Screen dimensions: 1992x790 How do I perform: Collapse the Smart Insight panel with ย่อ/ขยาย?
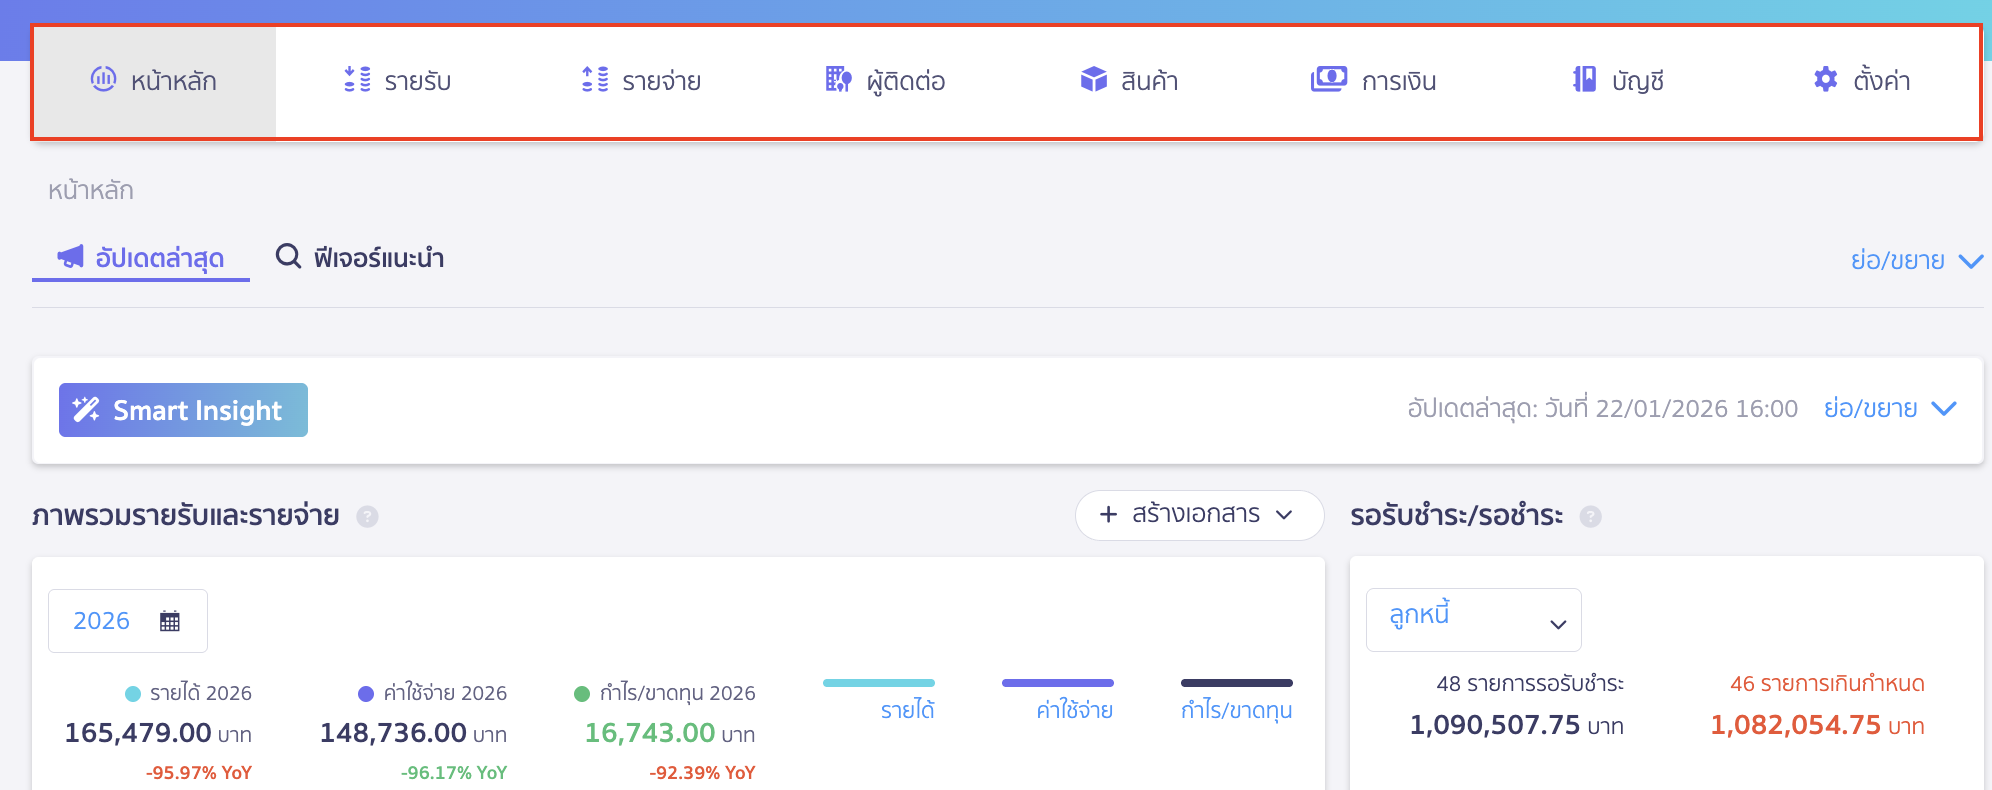coord(1889,409)
